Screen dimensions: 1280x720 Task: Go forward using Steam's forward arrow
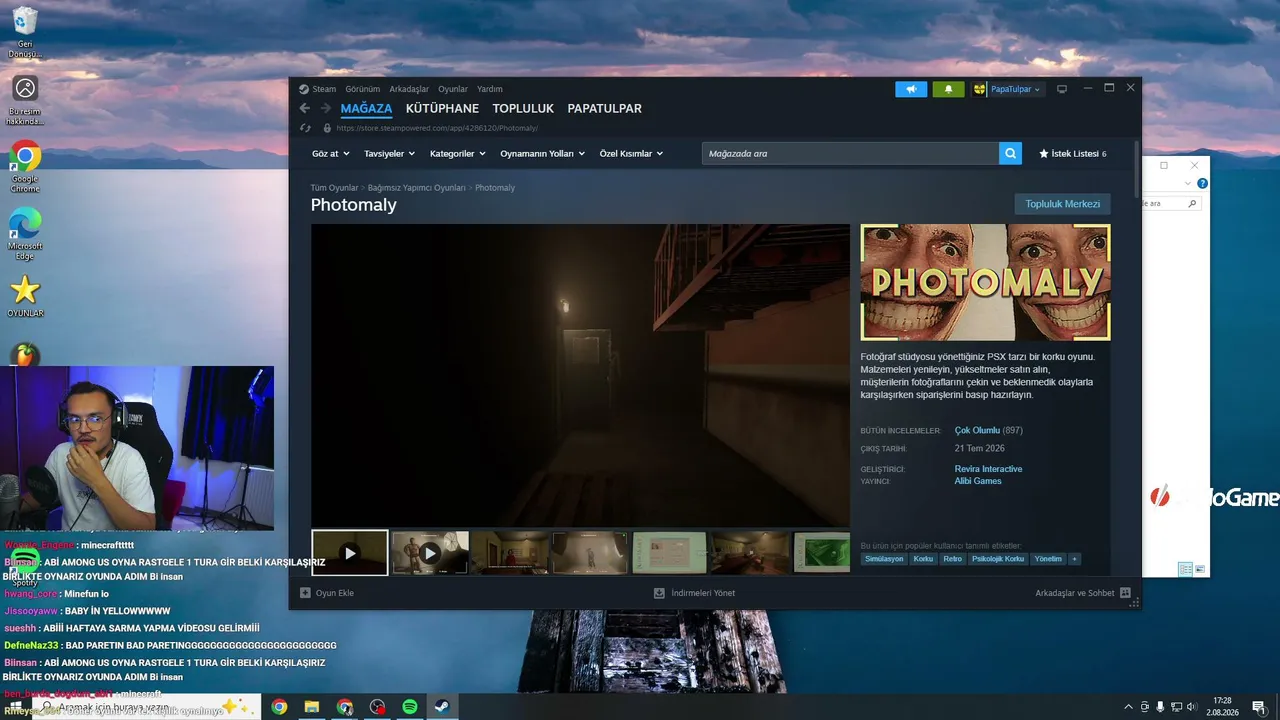pos(325,108)
